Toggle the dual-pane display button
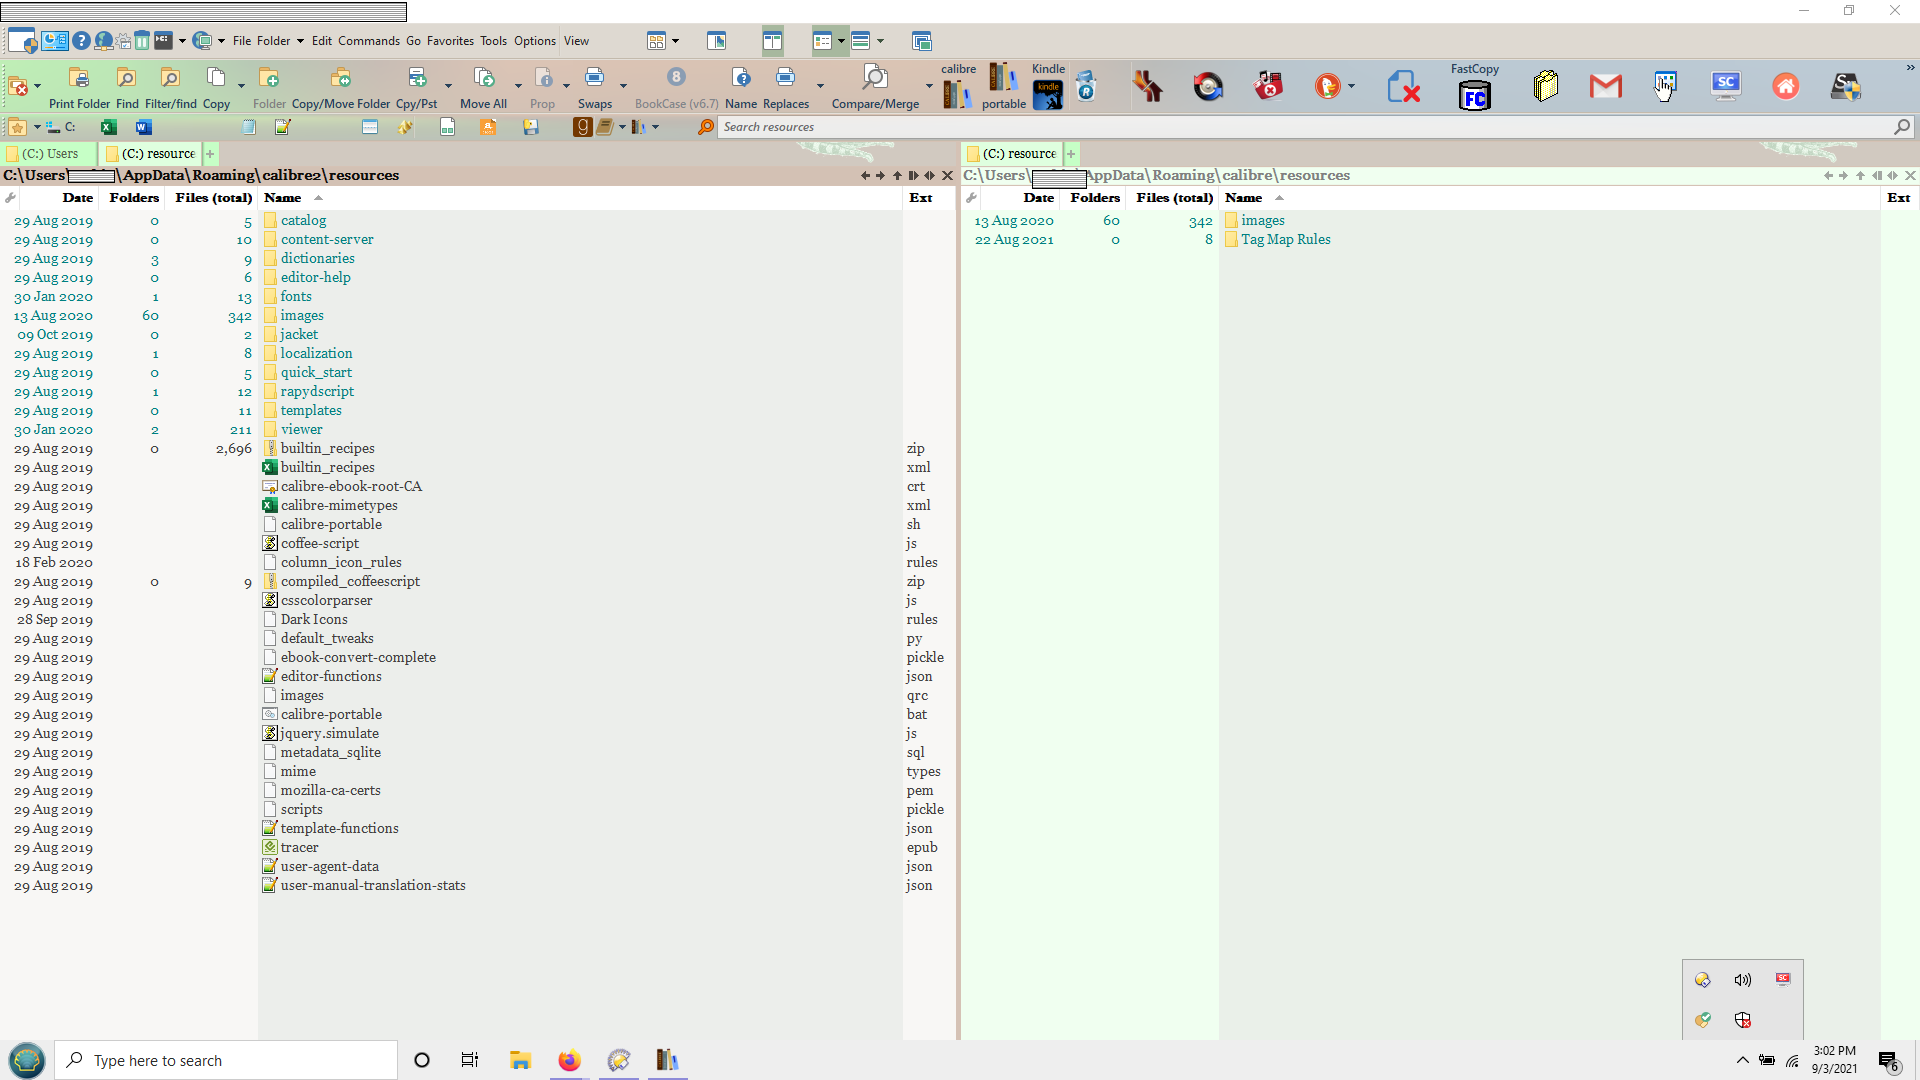 [772, 41]
